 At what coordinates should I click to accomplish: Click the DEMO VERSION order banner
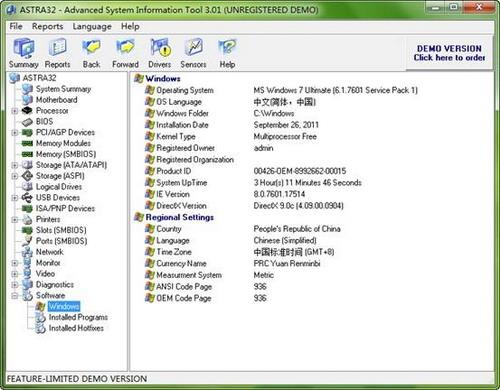[x=449, y=53]
